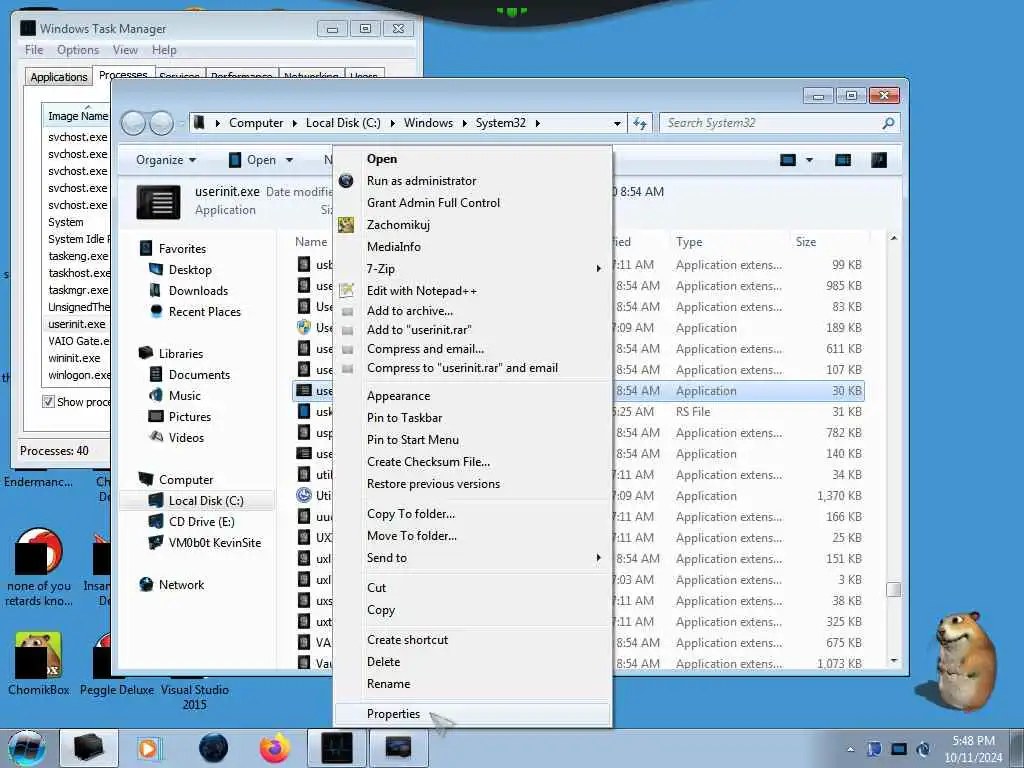Click the userinit.exe details pane thumbnail
This screenshot has width=1024, height=768.
click(x=159, y=202)
